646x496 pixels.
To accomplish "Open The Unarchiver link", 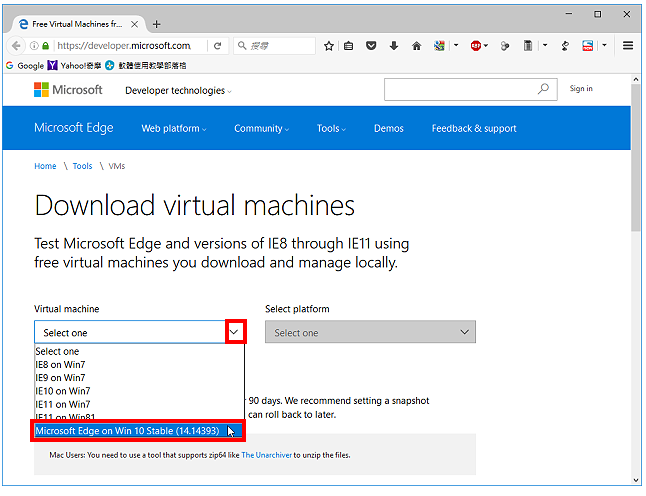I will point(266,455).
